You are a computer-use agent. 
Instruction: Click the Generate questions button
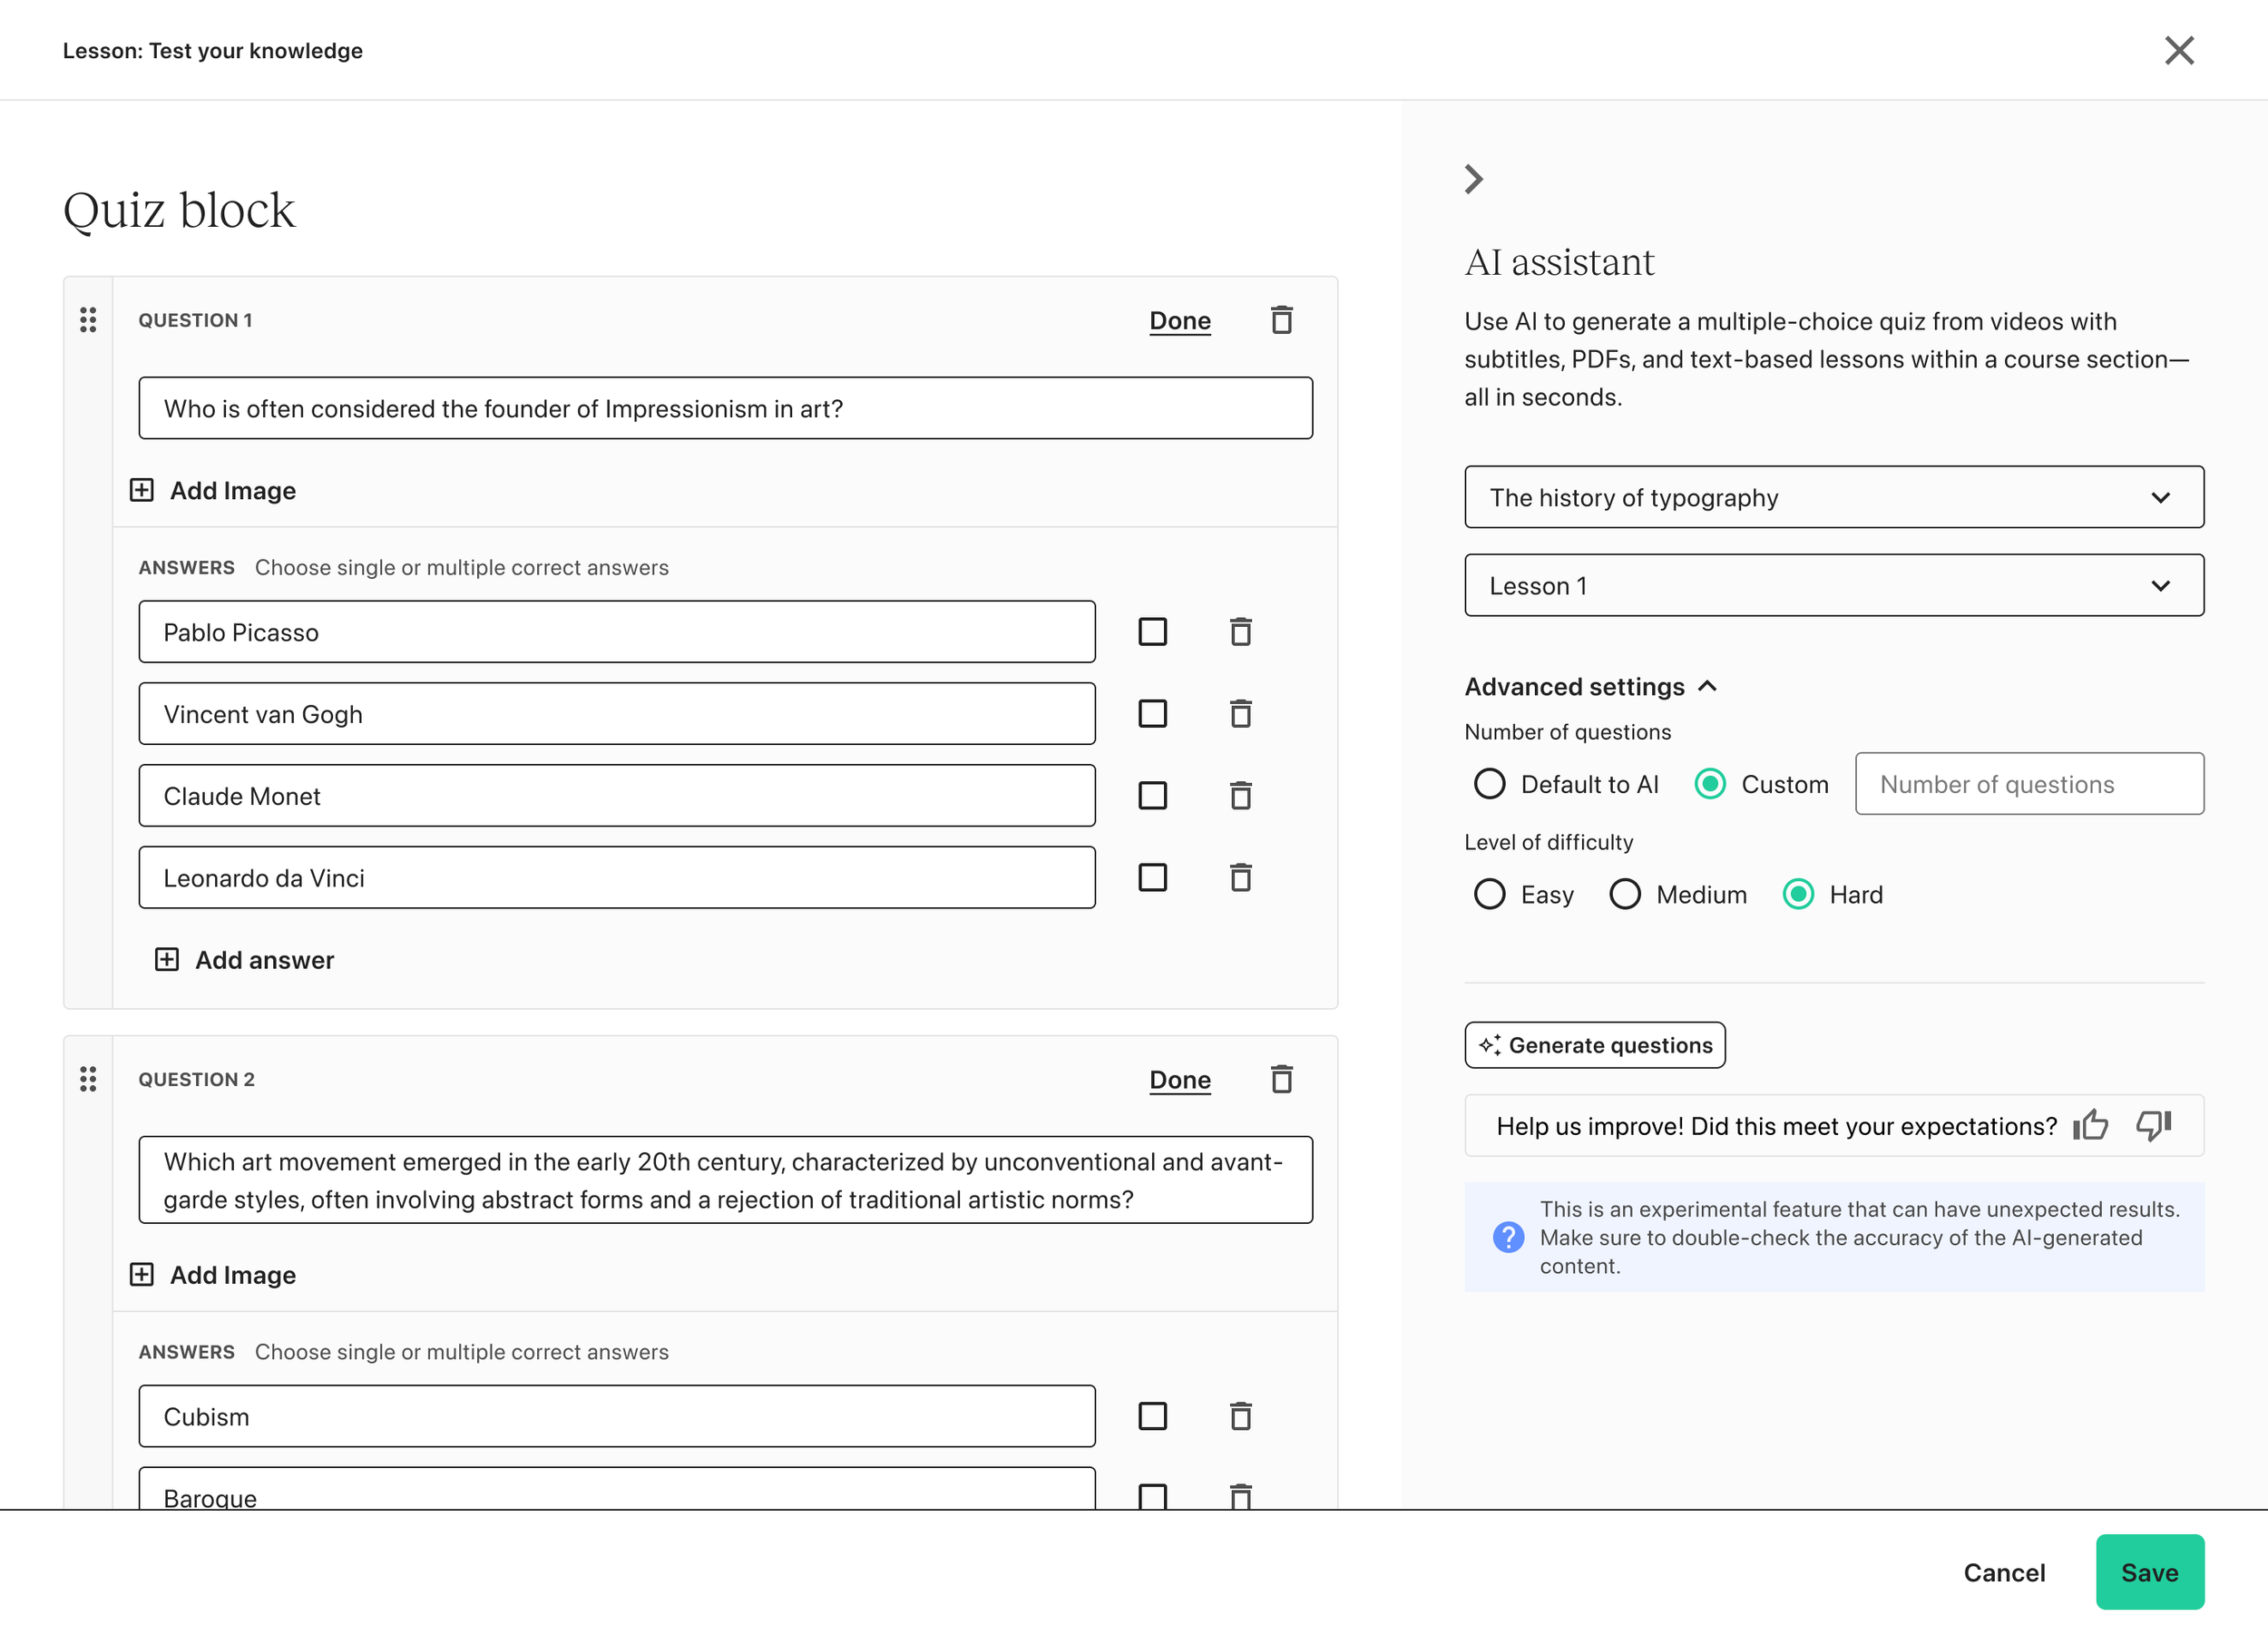(1594, 1045)
